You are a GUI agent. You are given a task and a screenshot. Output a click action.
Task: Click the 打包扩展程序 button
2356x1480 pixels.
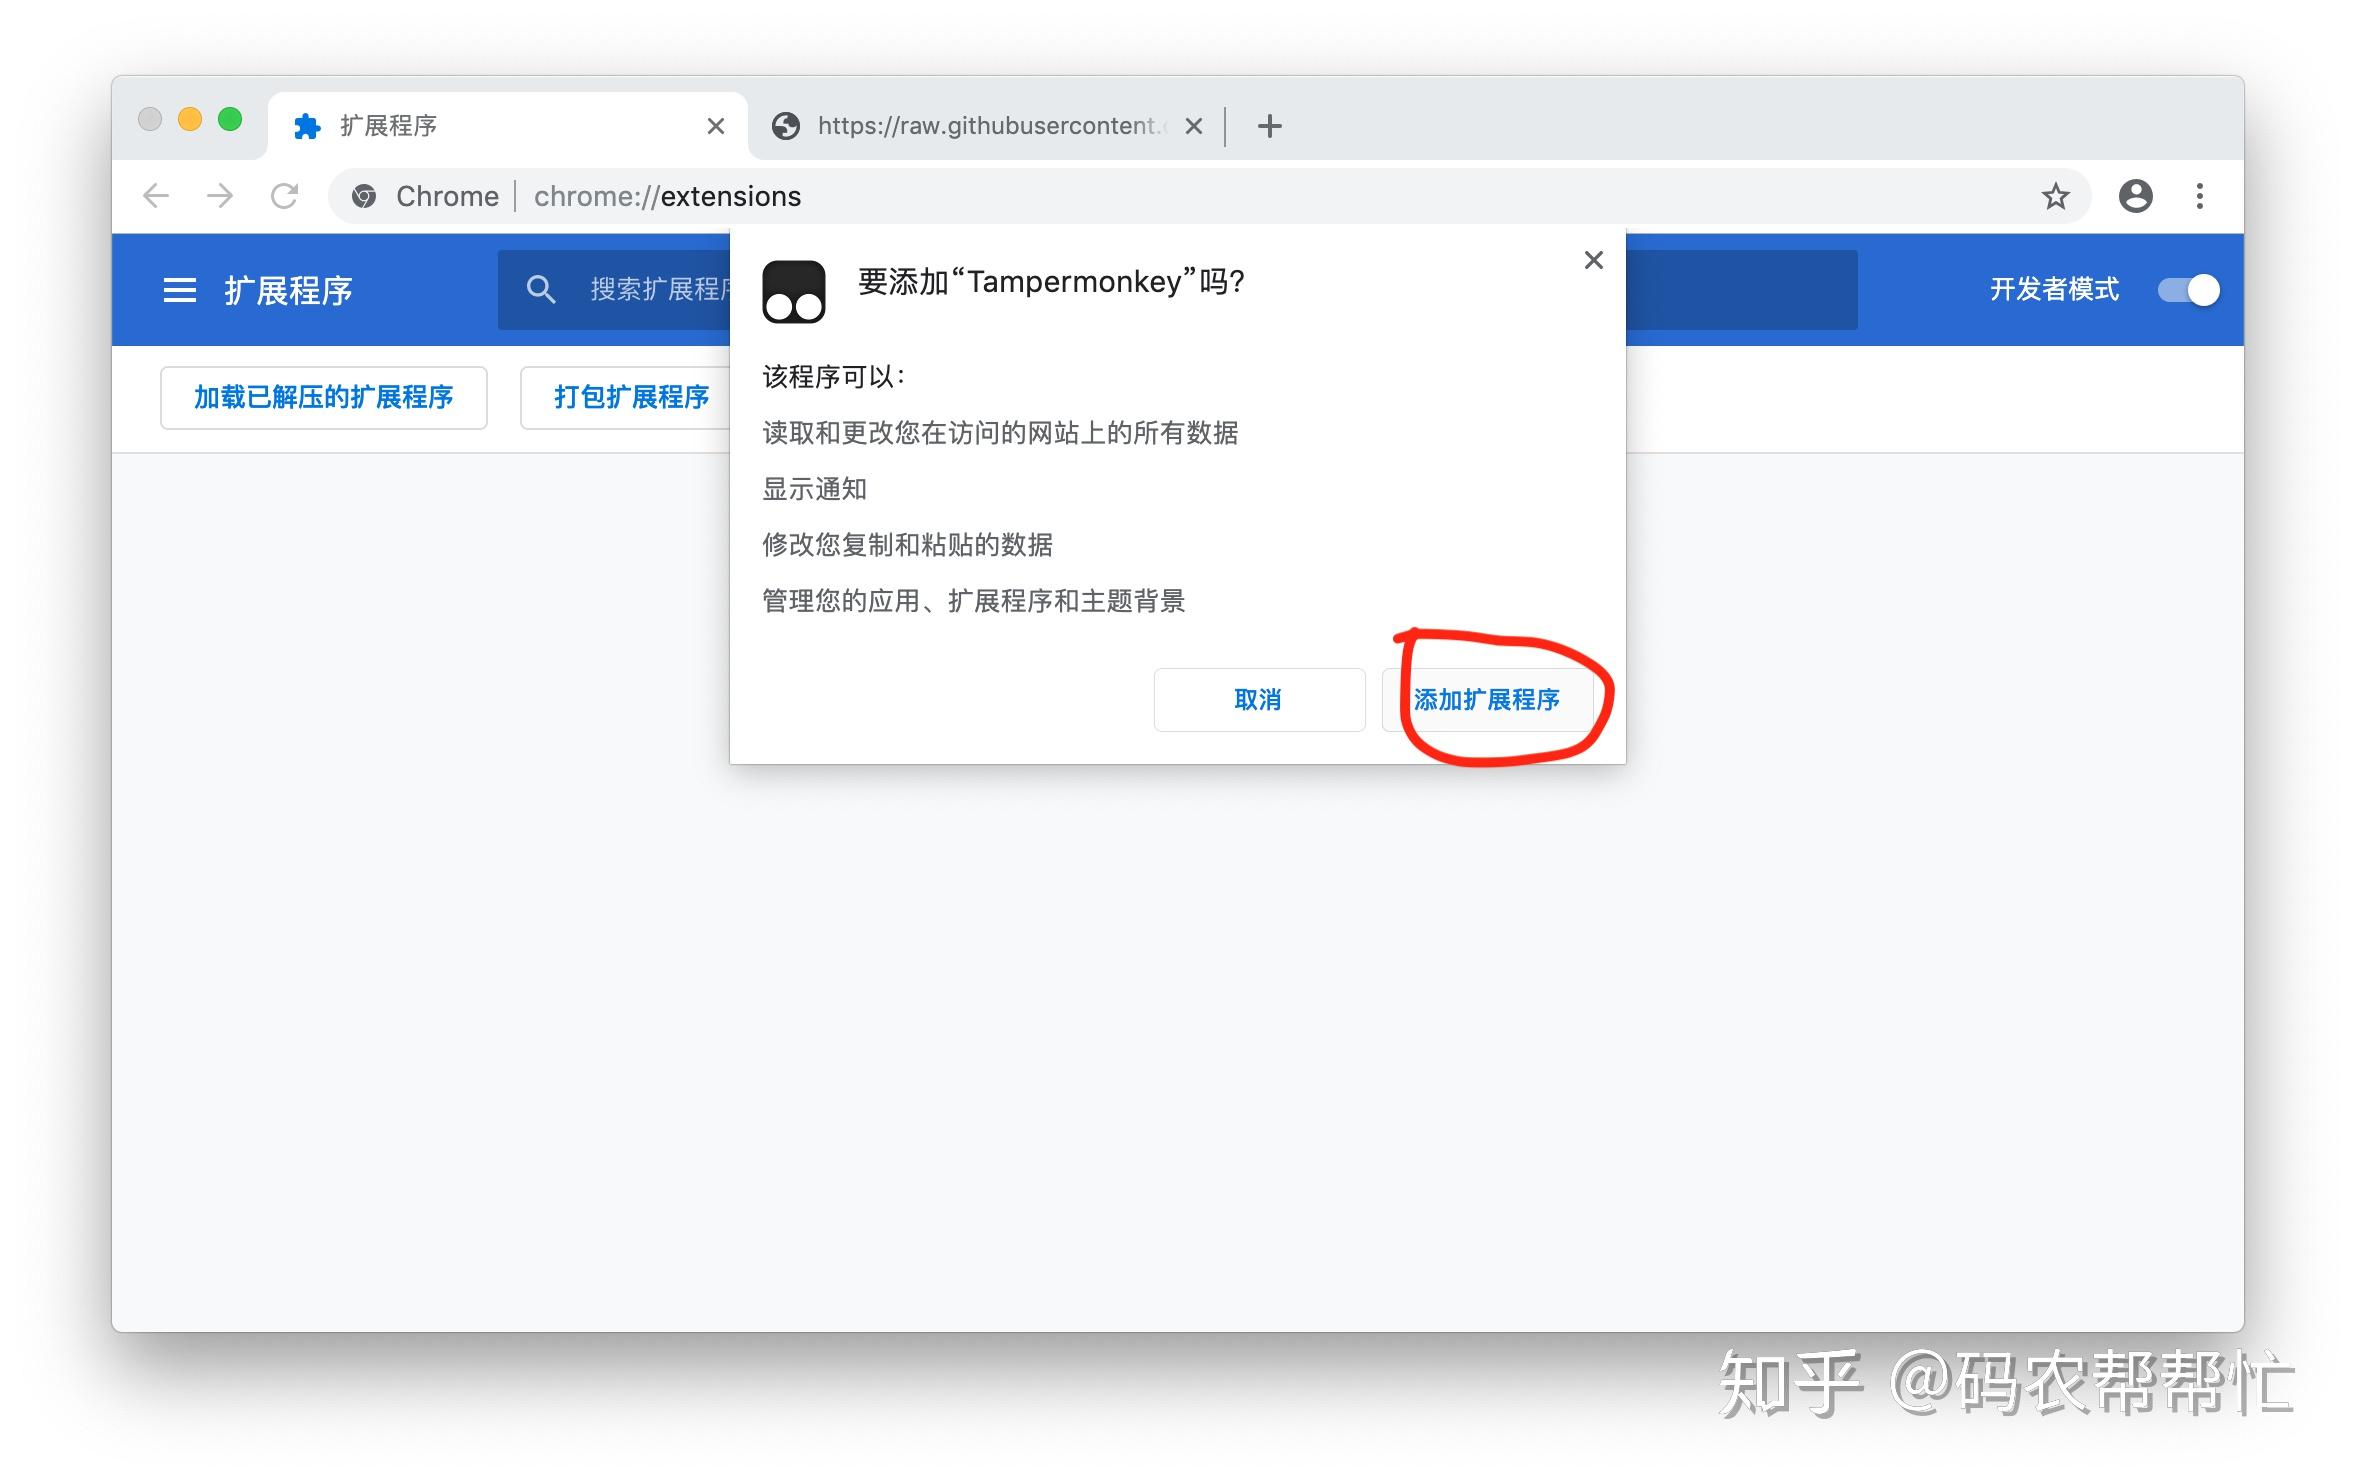627,398
